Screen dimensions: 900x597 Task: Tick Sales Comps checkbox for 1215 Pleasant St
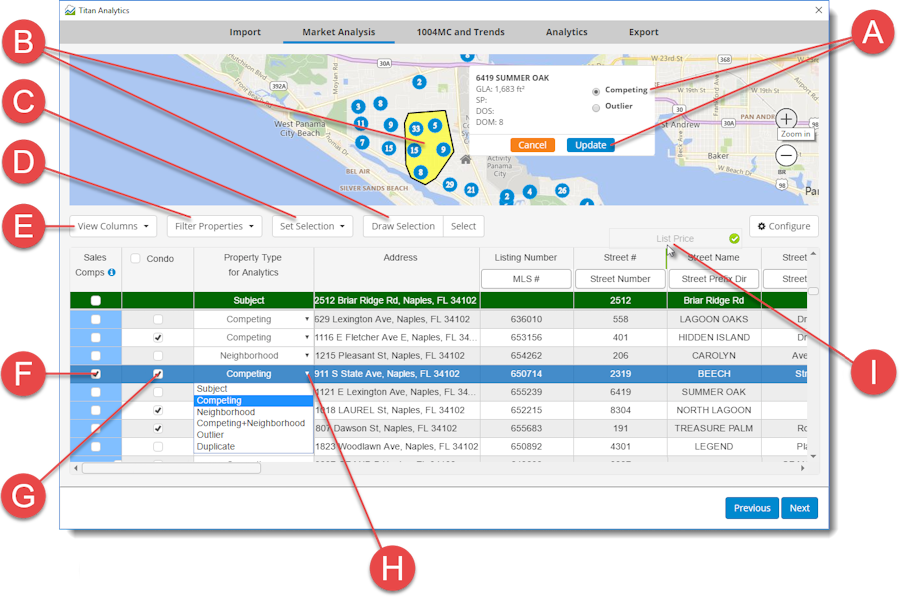pos(96,356)
